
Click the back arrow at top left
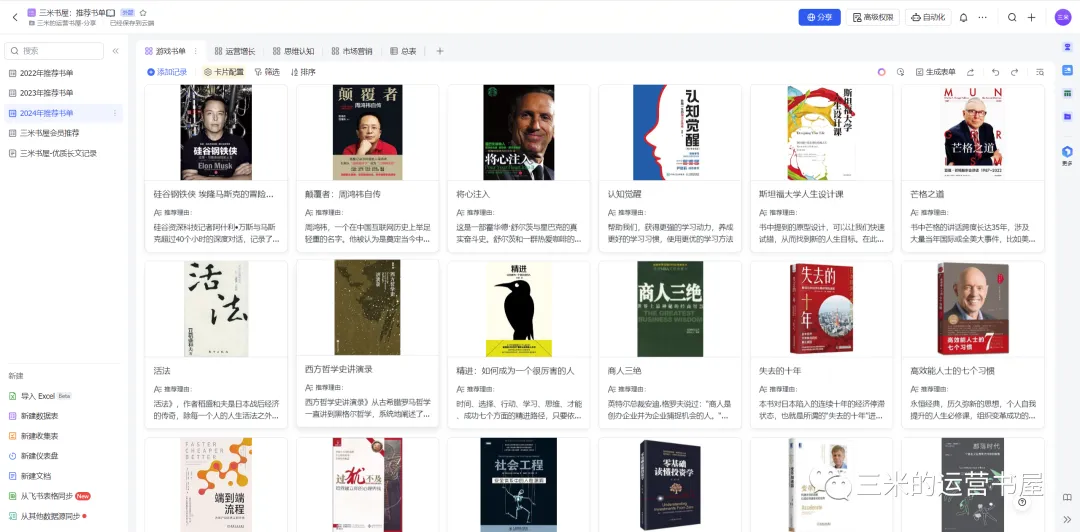[15, 17]
